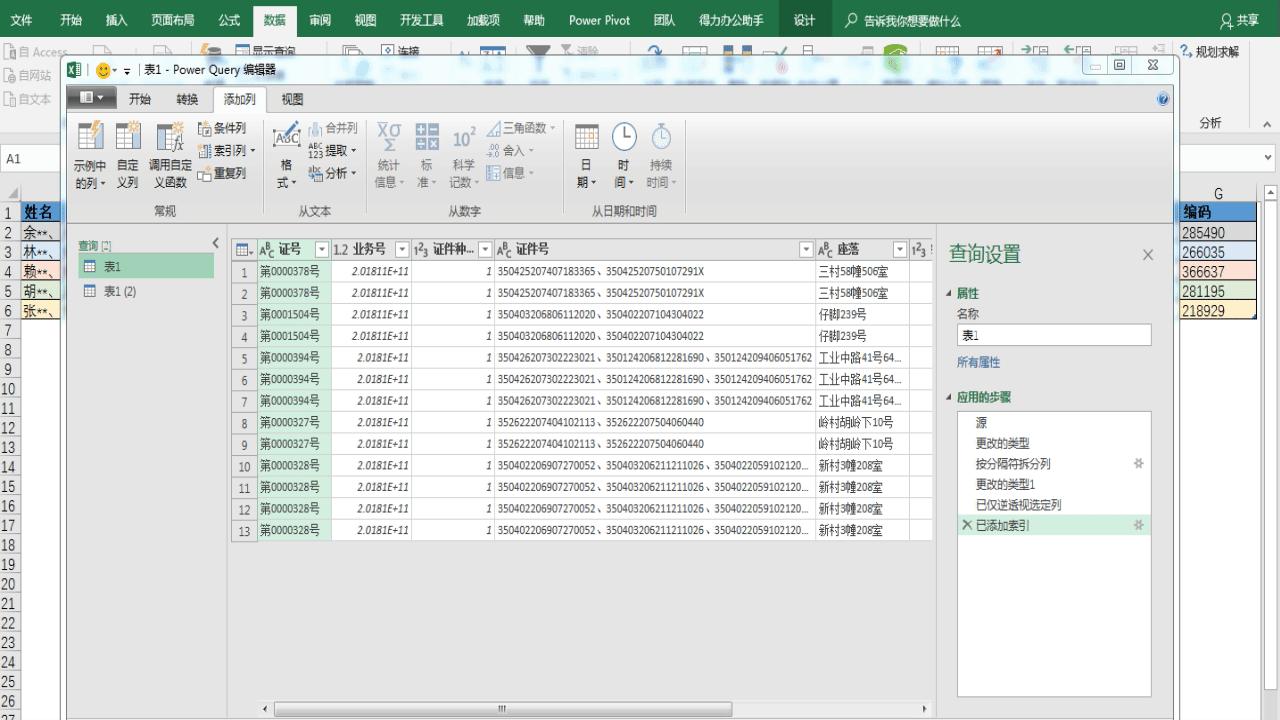Add a 条件列 conditional column
The height and width of the screenshot is (720, 1280).
pyautogui.click(x=222, y=129)
